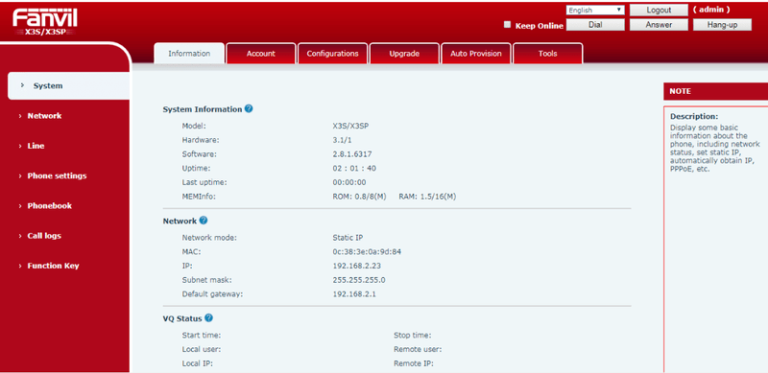Open Network section help icon
Screen dimensions: 768x373
point(203,220)
